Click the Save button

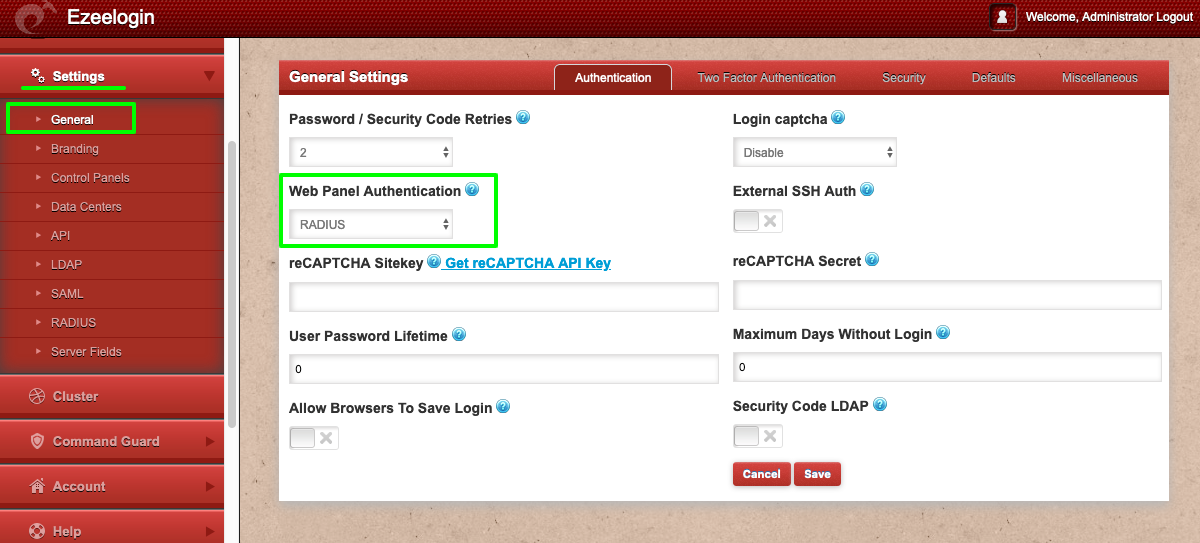point(817,474)
